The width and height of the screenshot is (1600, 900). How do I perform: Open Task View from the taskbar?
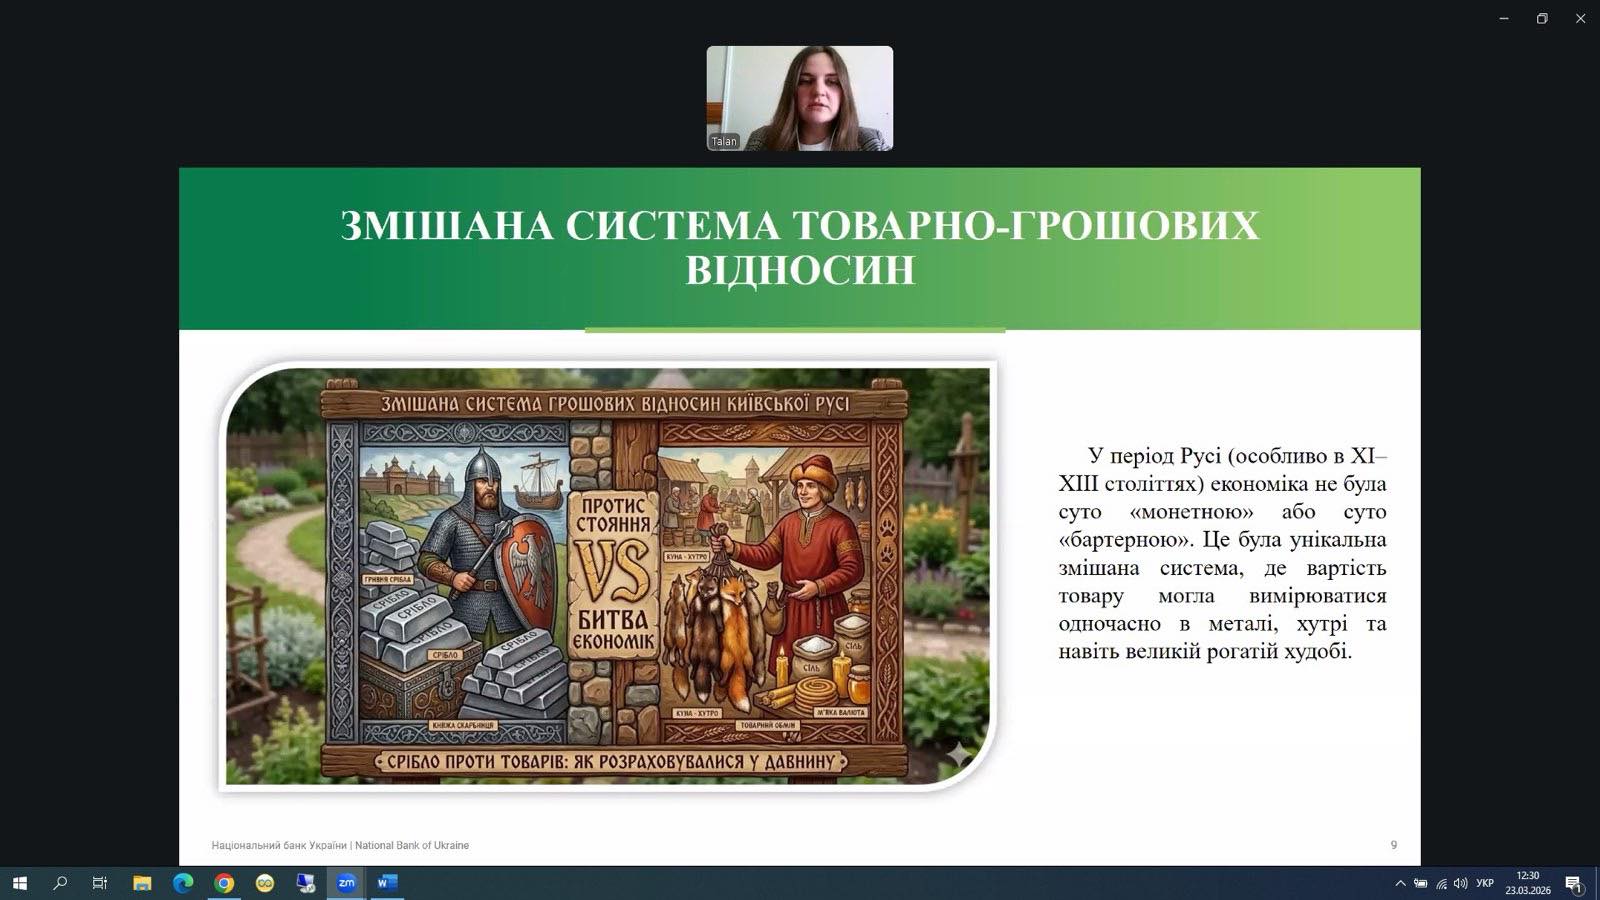[x=100, y=883]
